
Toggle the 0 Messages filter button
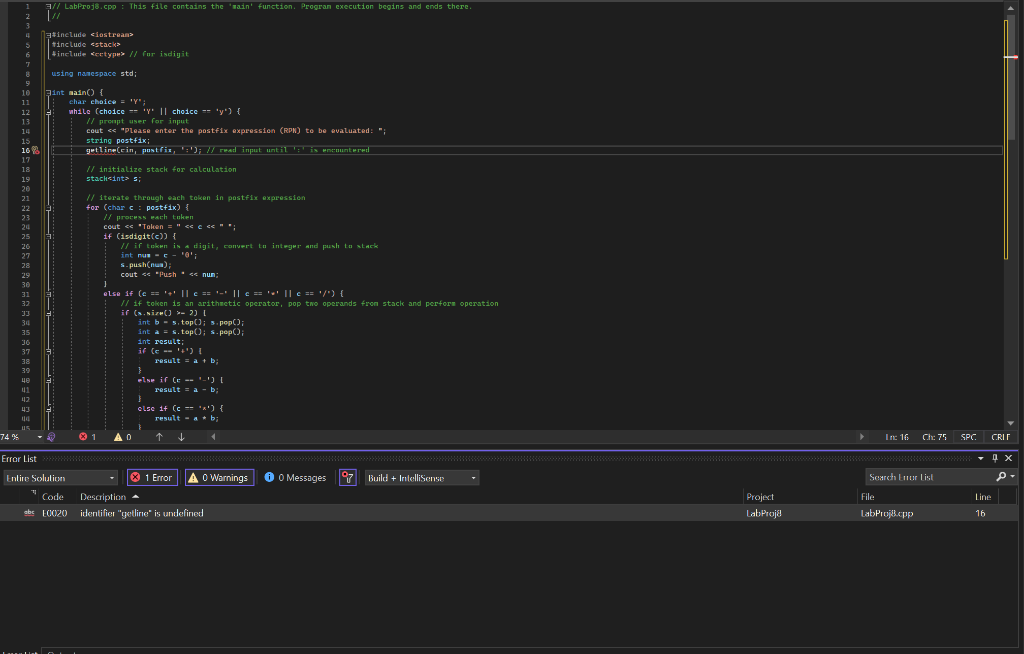pos(294,477)
